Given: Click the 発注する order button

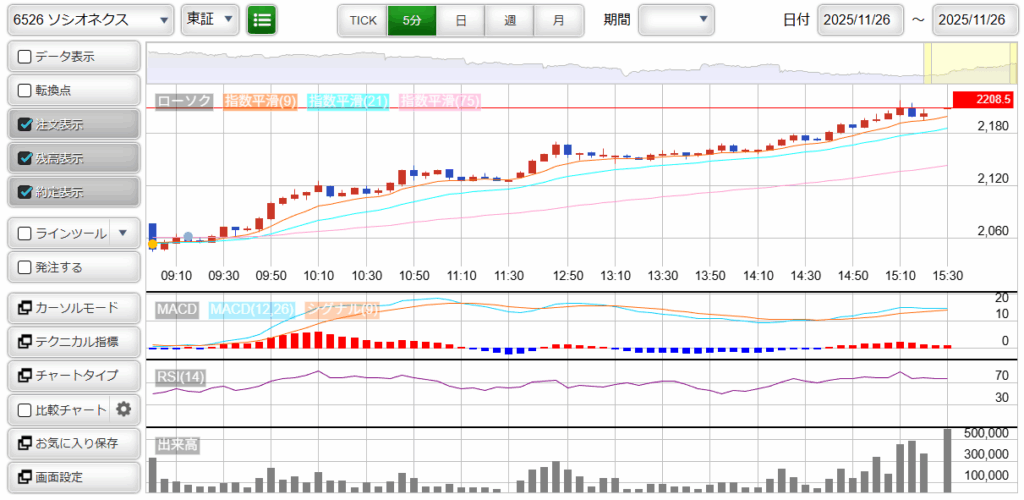Looking at the screenshot, I should coord(73,267).
